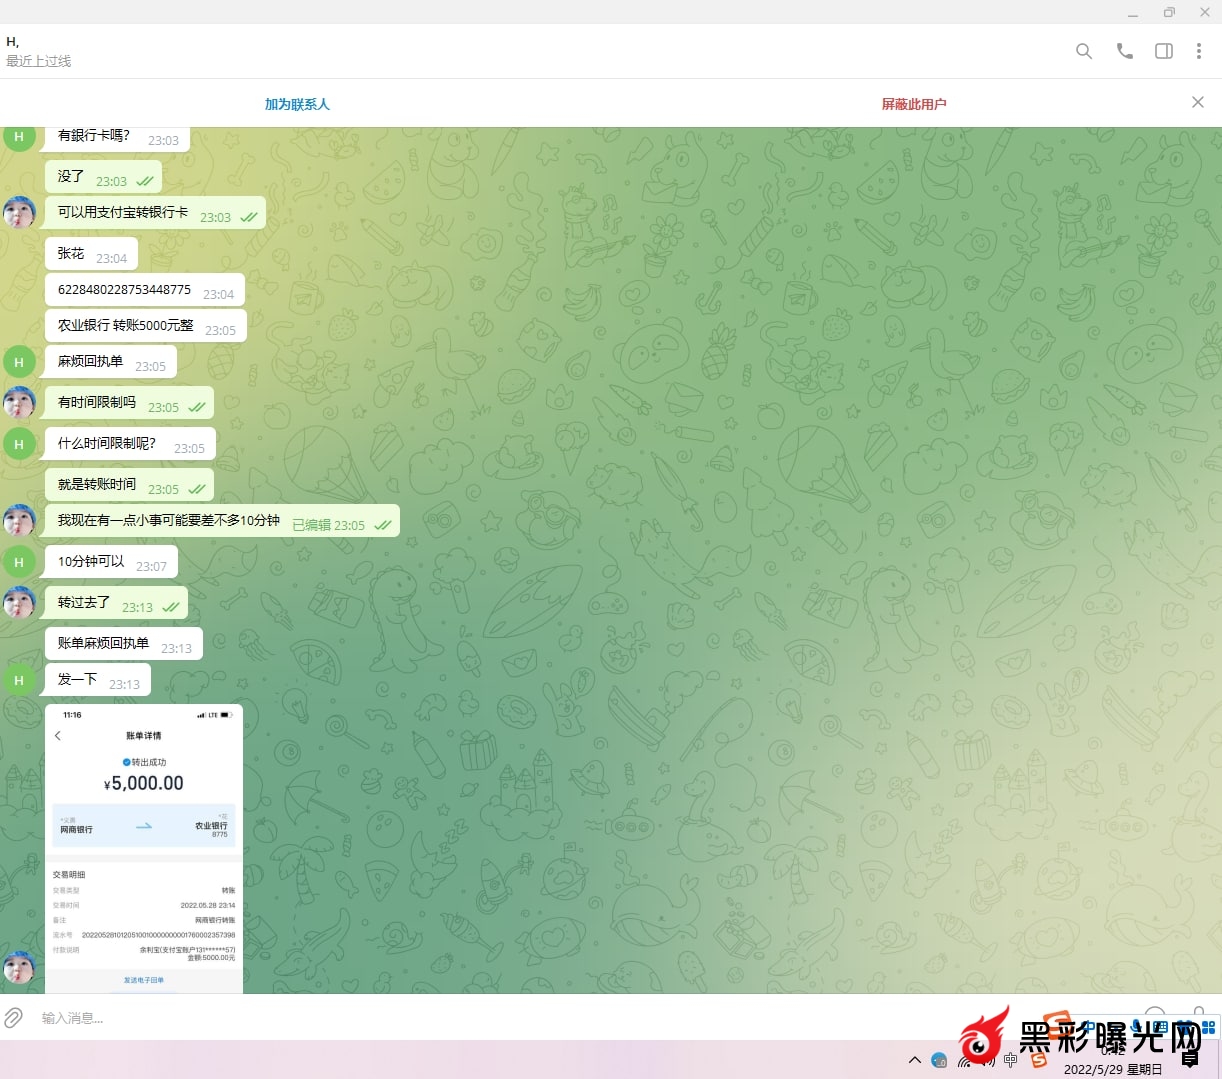
Task: Expand the system tray hidden icons chevron
Action: click(914, 1060)
